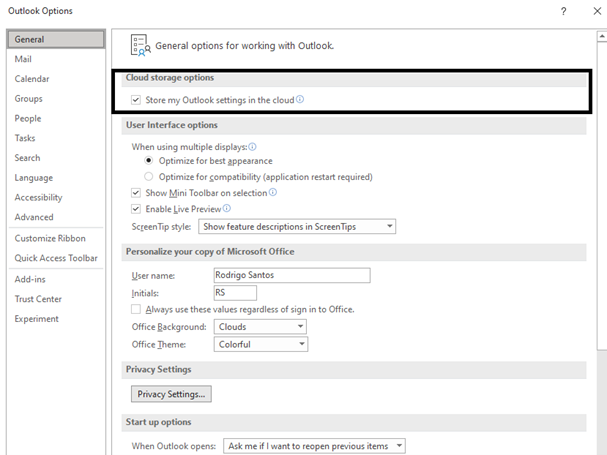Click info icon beside cloud settings option
607x455 pixels.
300,100
